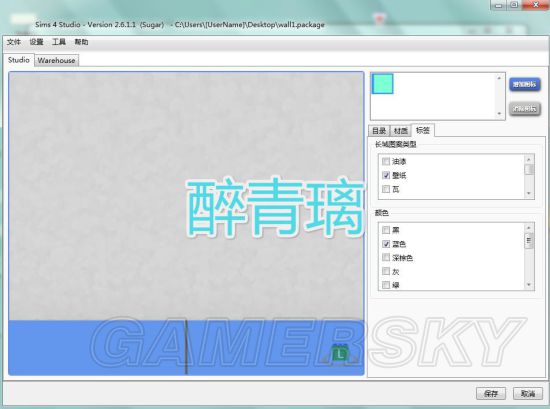Image resolution: width=550 pixels, height=409 pixels.
Task: Open the 工具 menu
Action: (x=59, y=42)
